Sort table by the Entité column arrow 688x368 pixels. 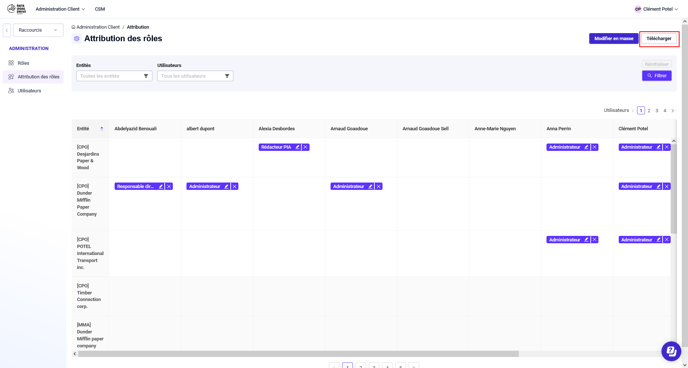coord(102,129)
